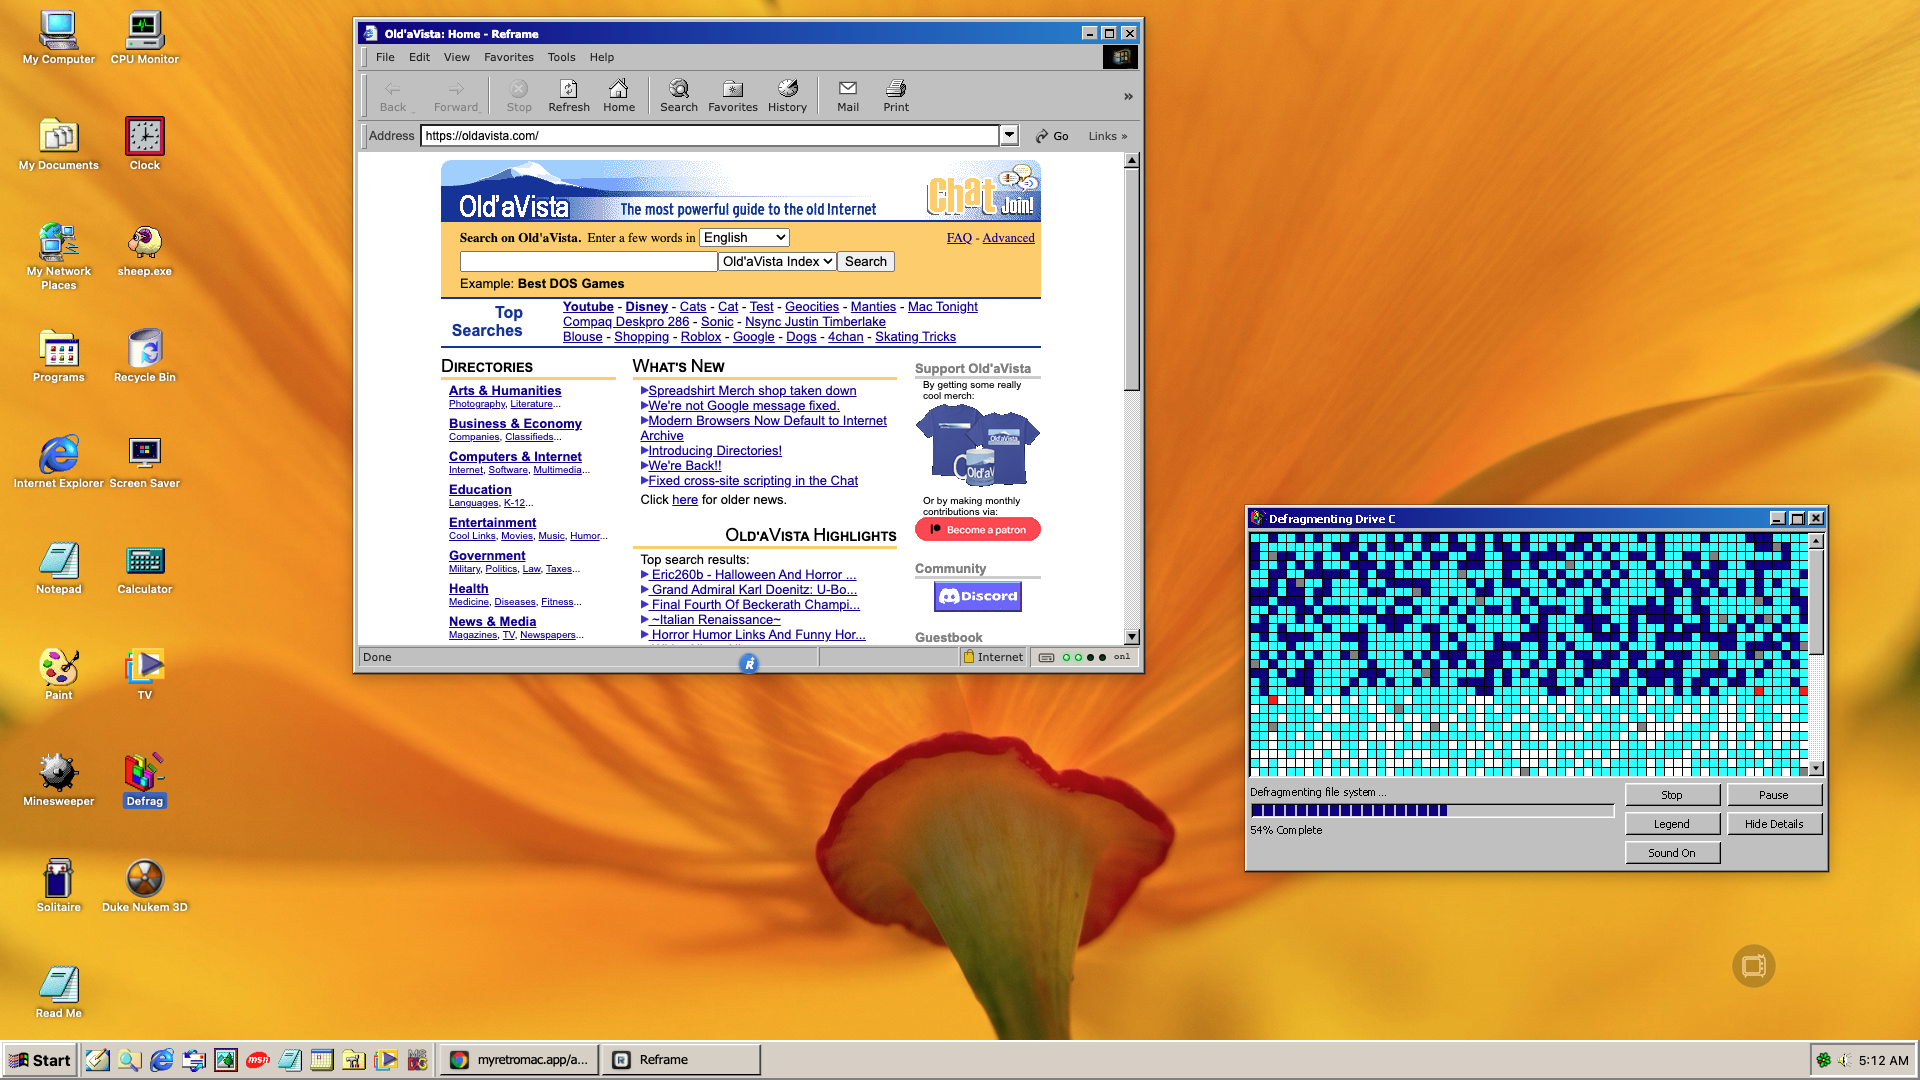Click the Search button on Old'aVista
1920x1080 pixels.
click(x=866, y=262)
